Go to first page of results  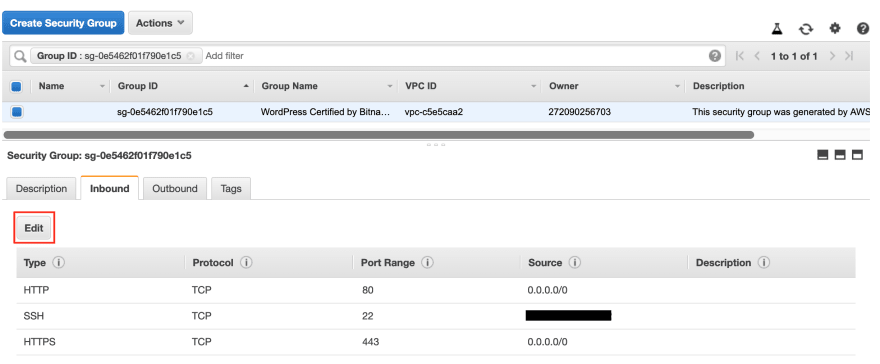coord(740,56)
